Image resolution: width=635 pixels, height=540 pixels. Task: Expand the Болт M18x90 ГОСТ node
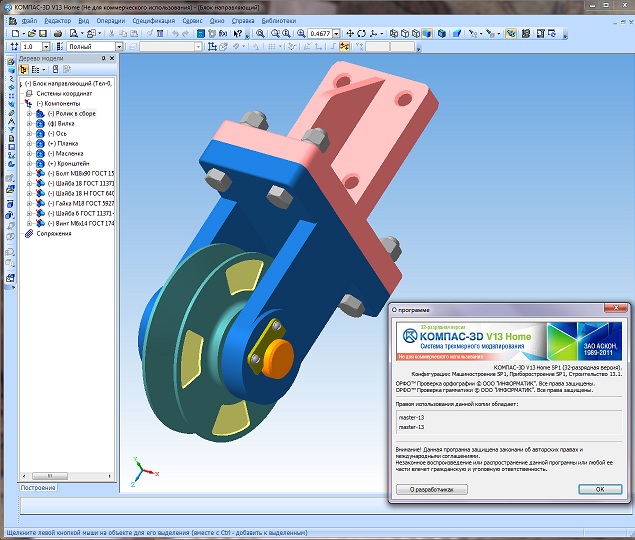[x=29, y=173]
